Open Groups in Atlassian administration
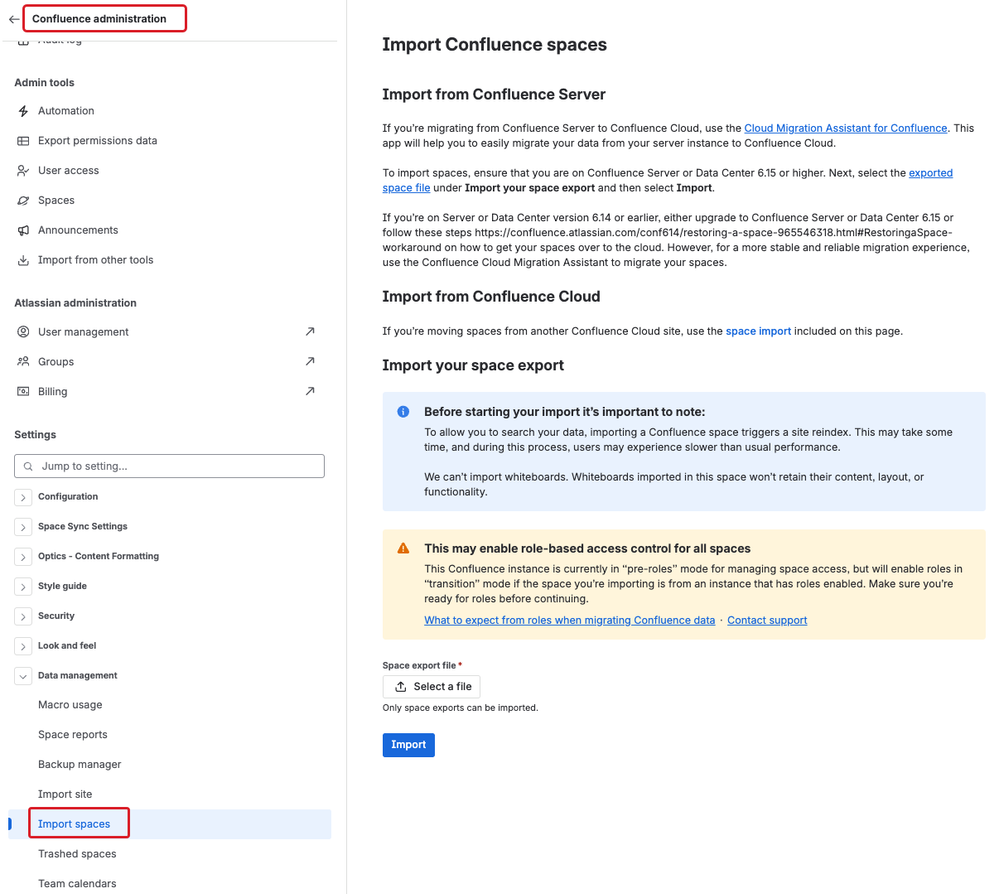999x894 pixels. tap(56, 362)
